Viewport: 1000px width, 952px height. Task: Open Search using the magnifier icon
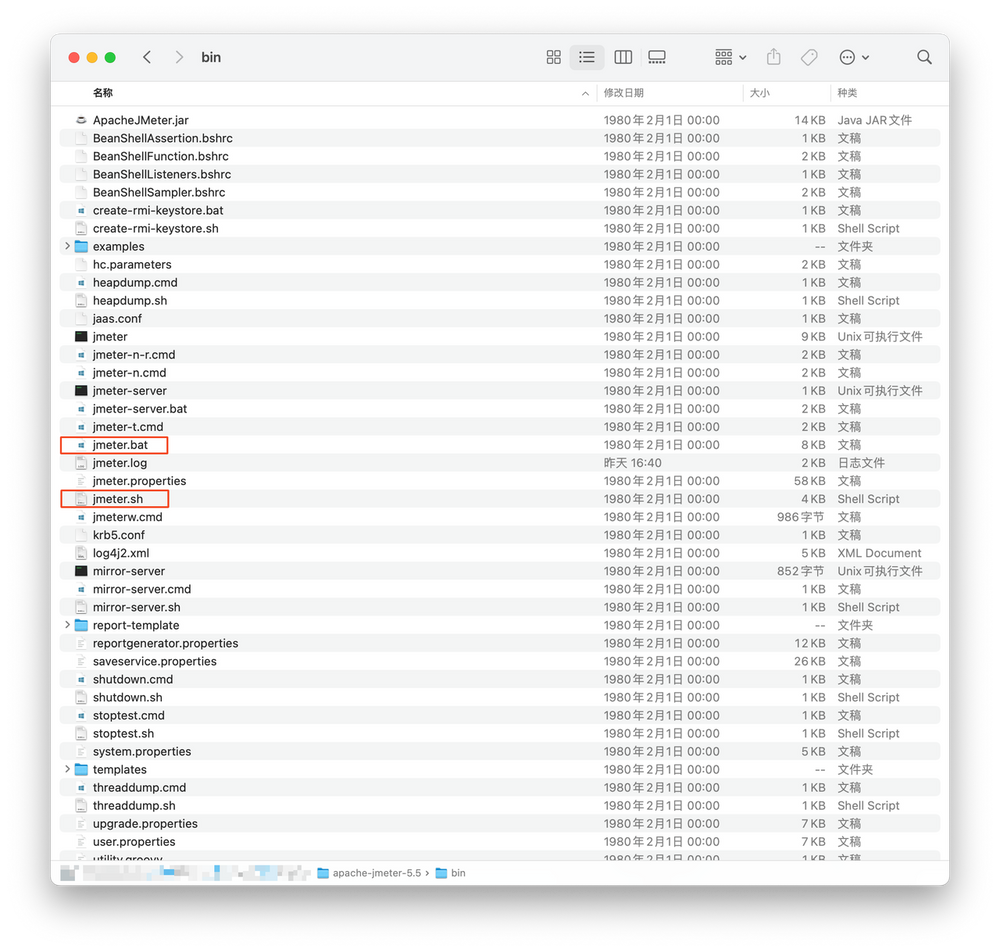pos(923,57)
